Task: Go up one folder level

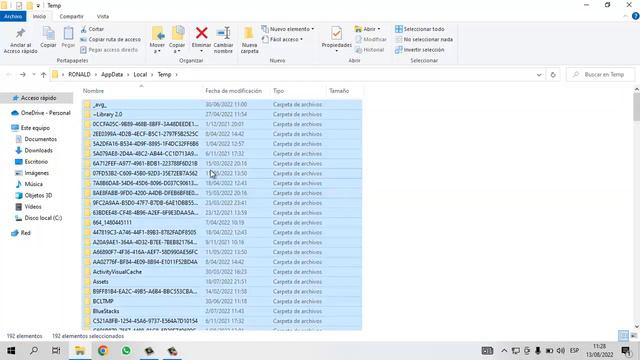Action: pyautogui.click(x=44, y=75)
